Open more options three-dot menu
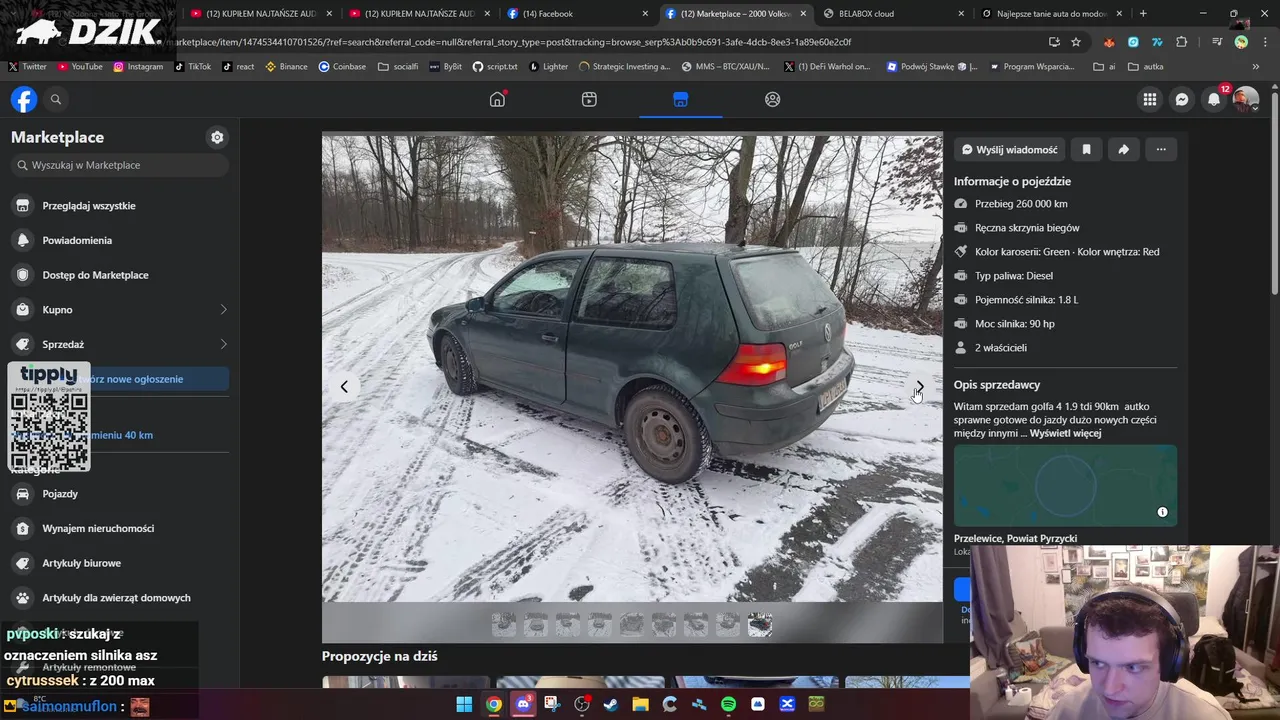The height and width of the screenshot is (720, 1280). tap(1161, 149)
